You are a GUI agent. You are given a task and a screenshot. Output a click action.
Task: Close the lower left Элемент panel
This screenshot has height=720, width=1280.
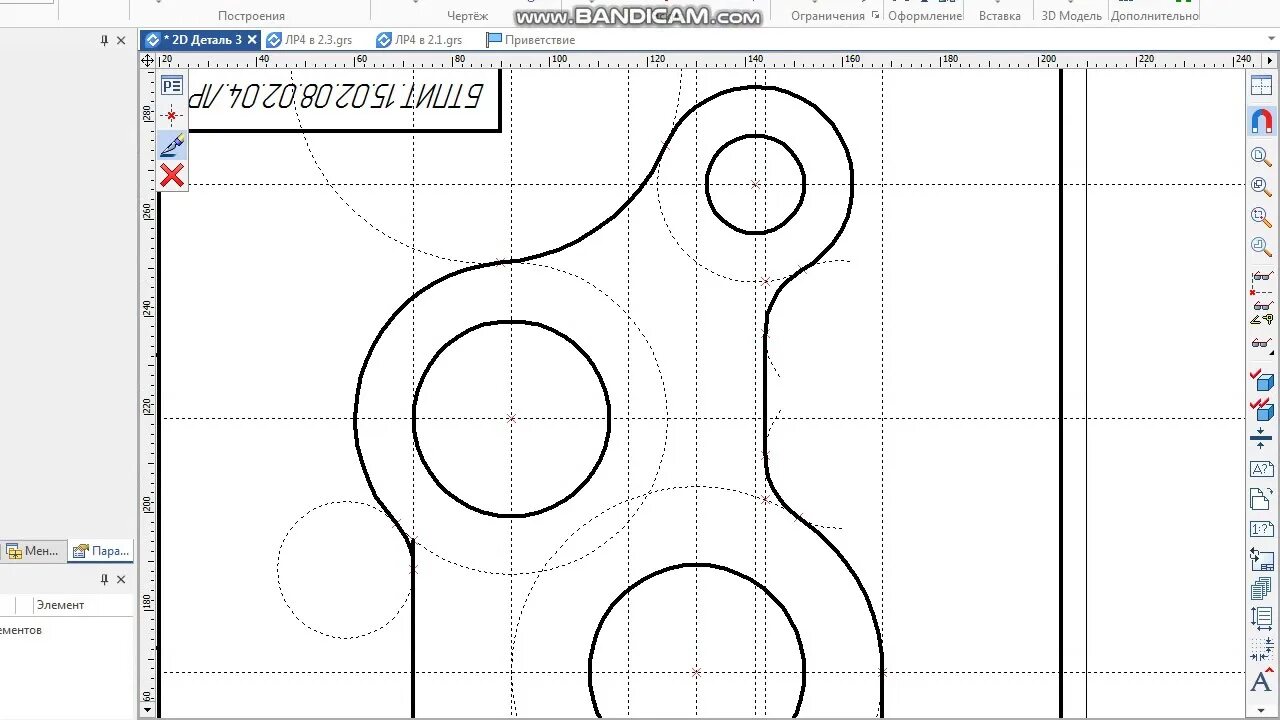pyautogui.click(x=121, y=579)
